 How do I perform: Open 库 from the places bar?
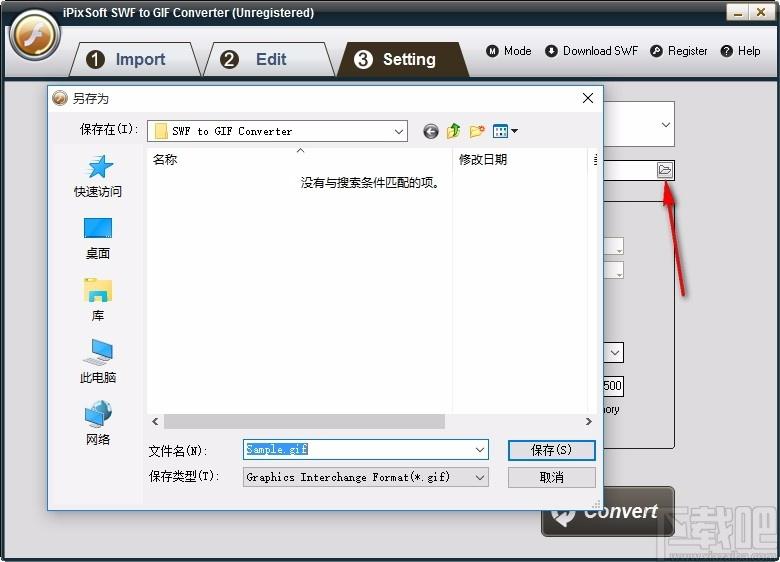tap(98, 300)
